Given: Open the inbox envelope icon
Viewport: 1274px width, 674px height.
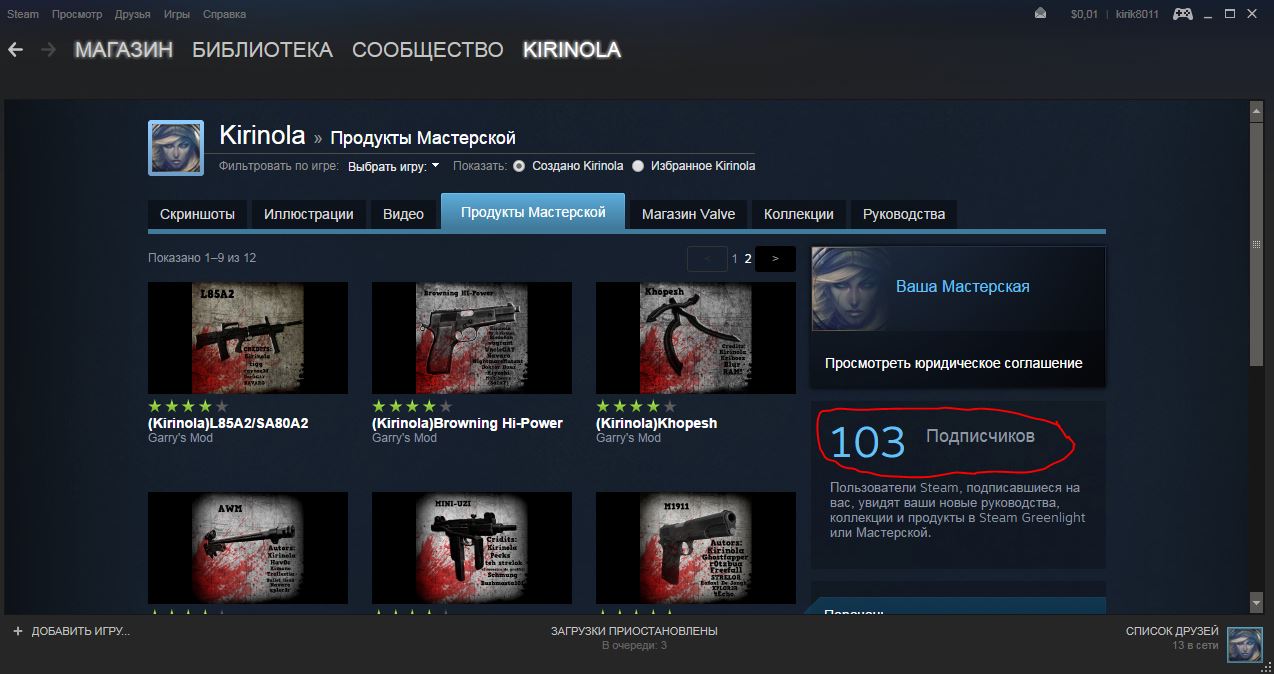Looking at the screenshot, I should 1040,13.
